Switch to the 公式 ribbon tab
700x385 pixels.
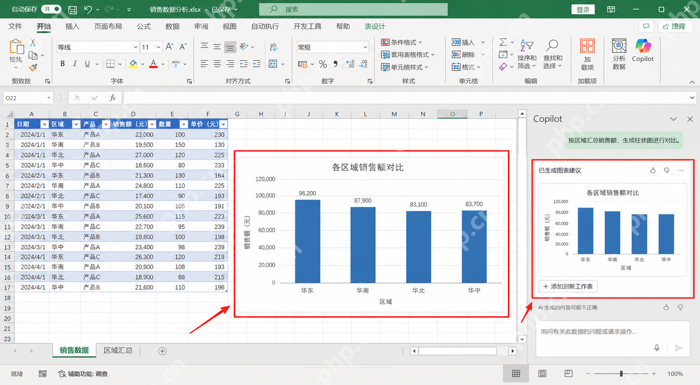143,26
